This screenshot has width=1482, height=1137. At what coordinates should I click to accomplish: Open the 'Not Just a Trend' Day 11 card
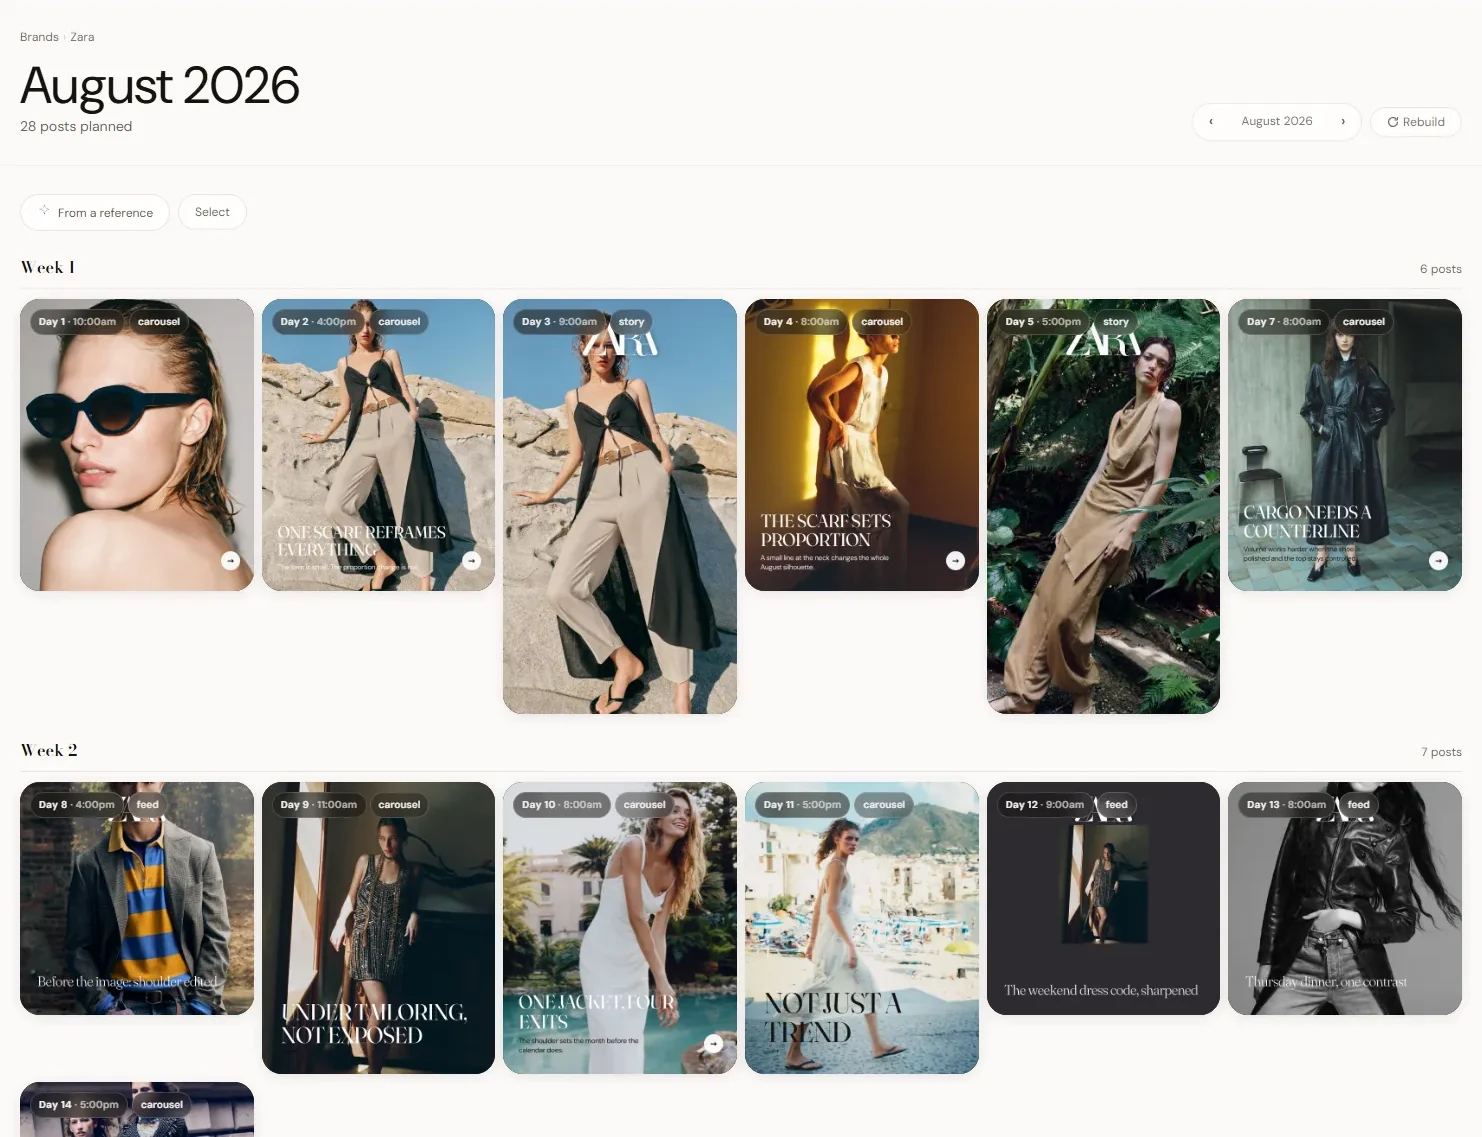(x=862, y=928)
